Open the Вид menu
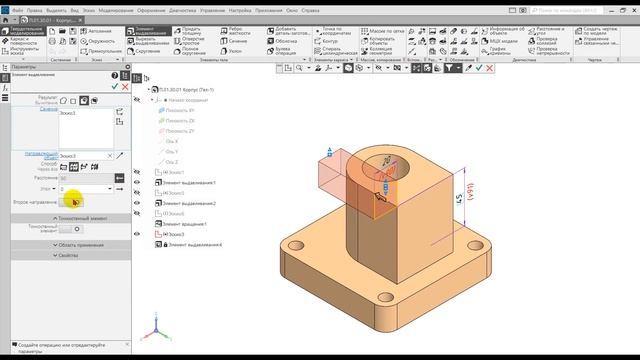 click(74, 10)
